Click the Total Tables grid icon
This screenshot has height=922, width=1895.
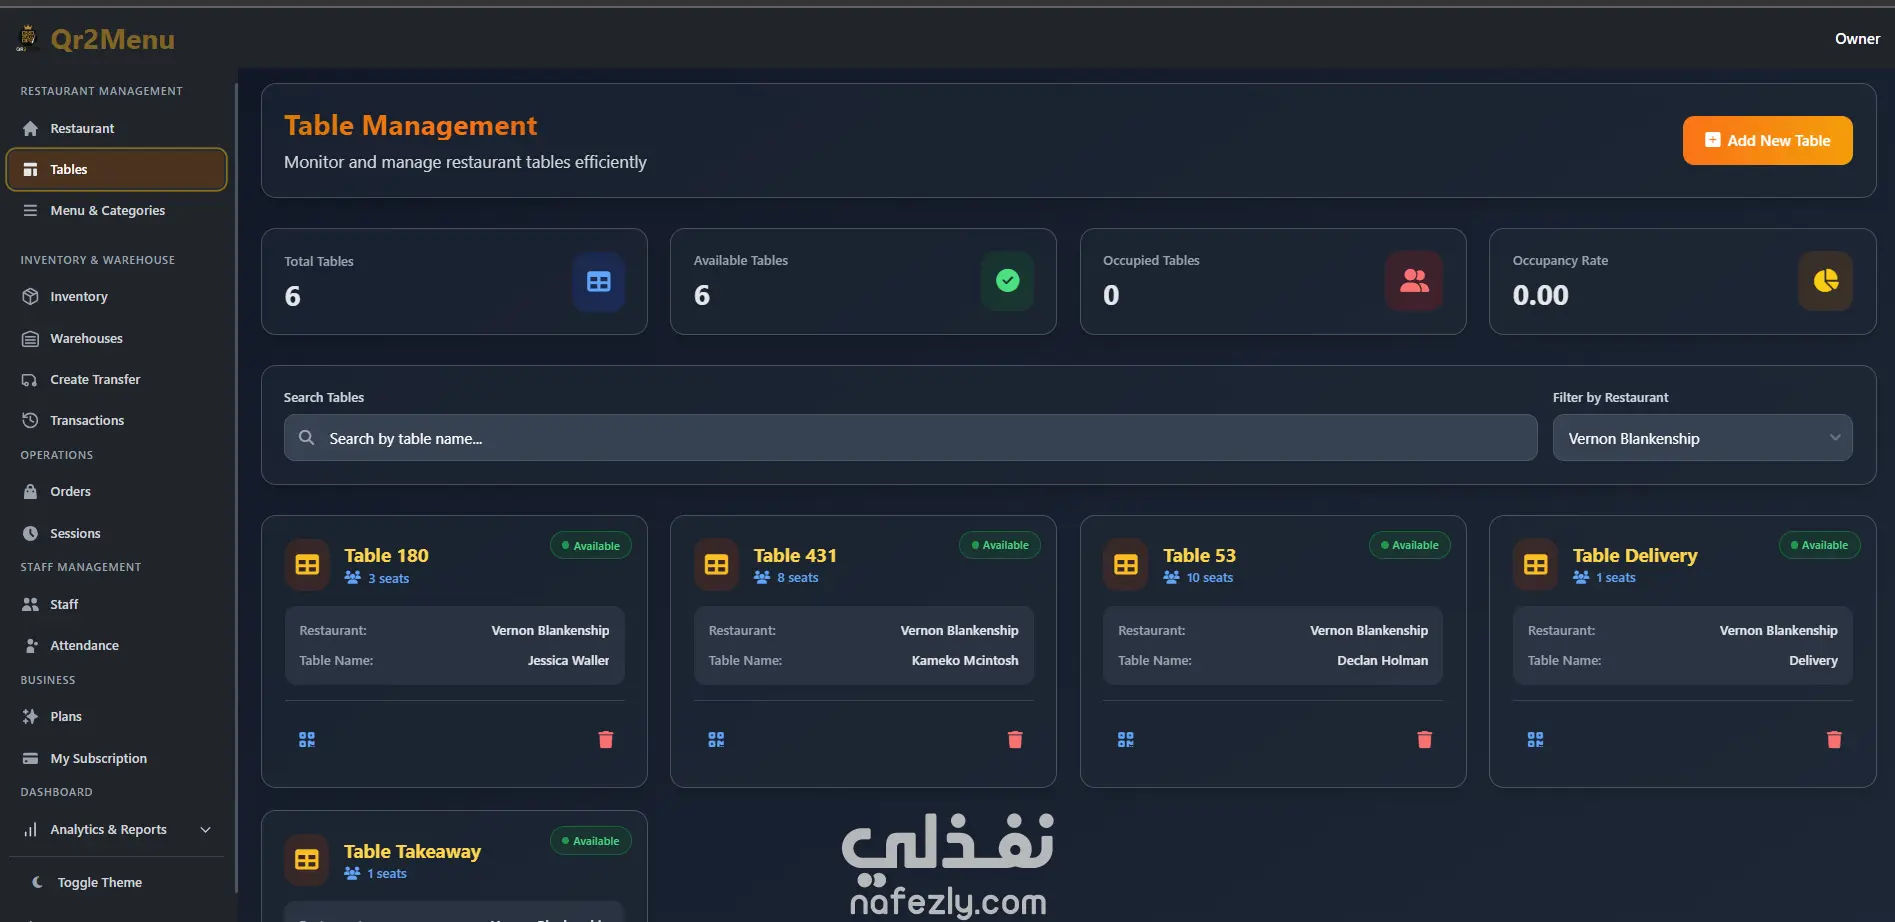[599, 282]
